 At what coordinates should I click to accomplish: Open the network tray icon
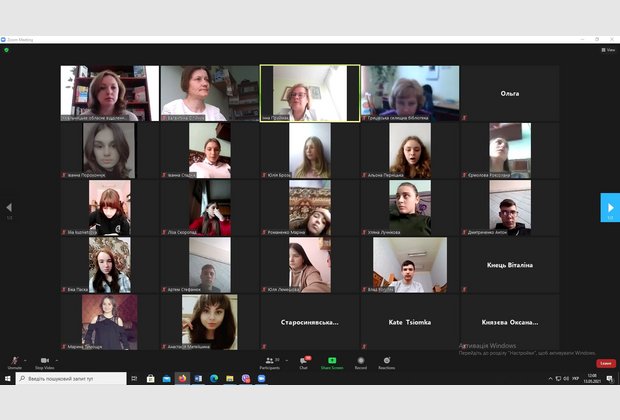(x=558, y=378)
